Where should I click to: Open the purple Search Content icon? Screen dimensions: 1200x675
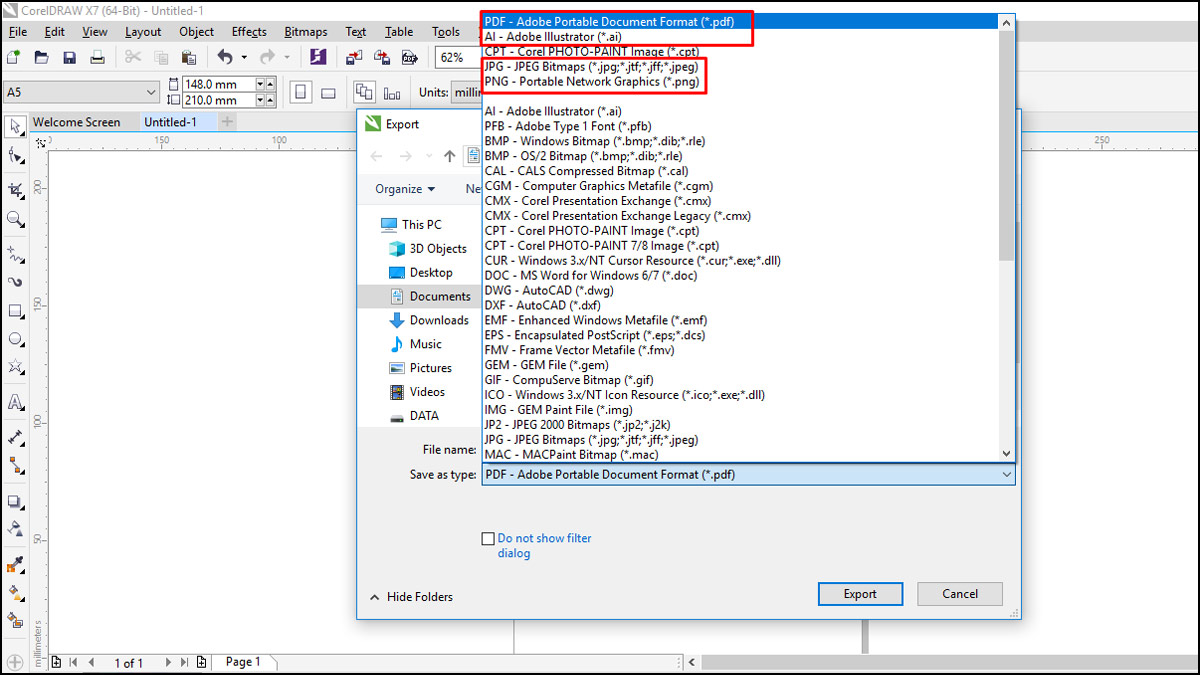[318, 57]
